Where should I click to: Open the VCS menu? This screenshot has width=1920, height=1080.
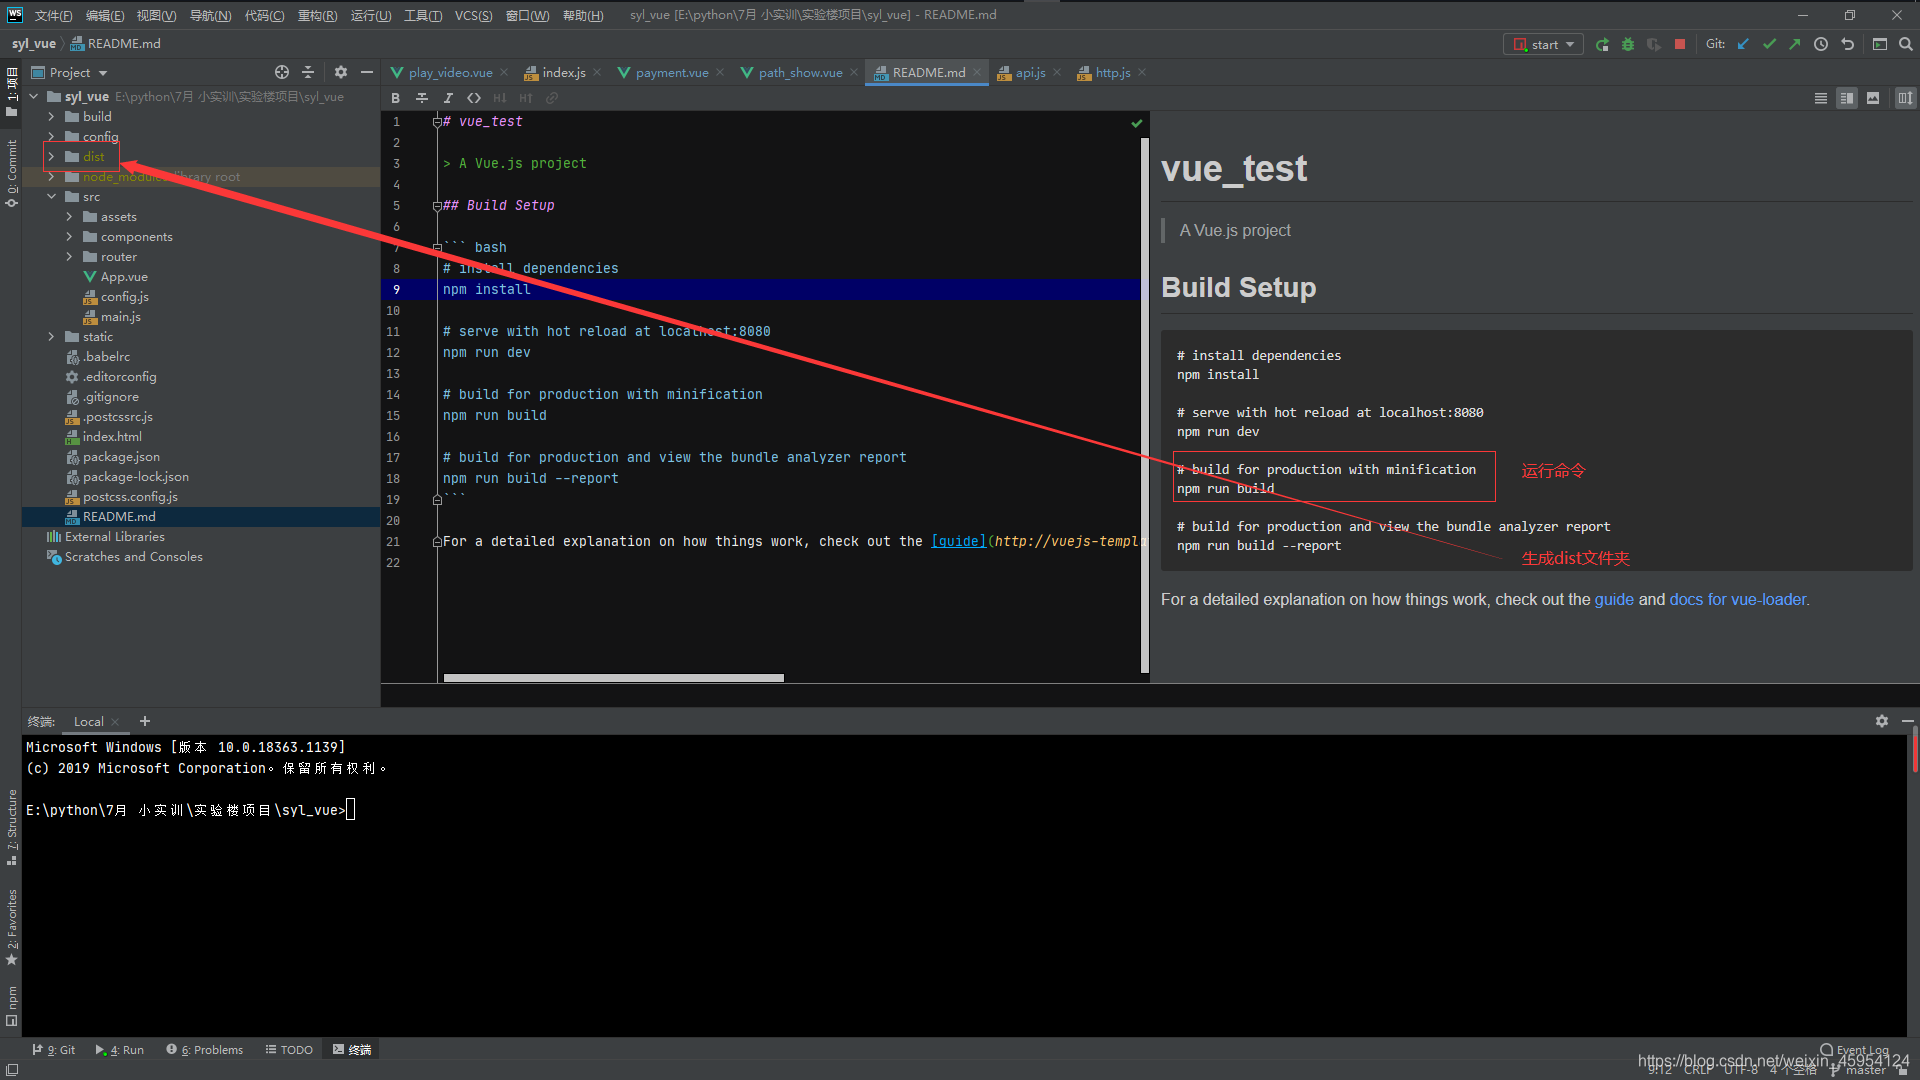[473, 15]
